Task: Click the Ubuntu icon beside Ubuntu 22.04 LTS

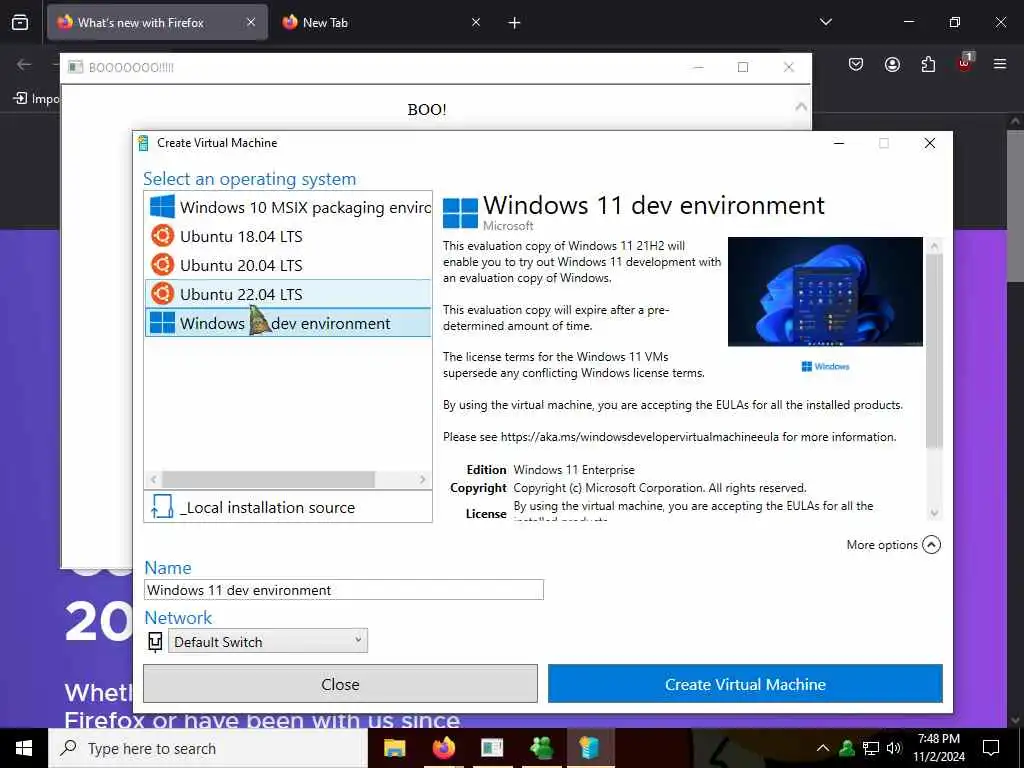Action: [x=162, y=293]
